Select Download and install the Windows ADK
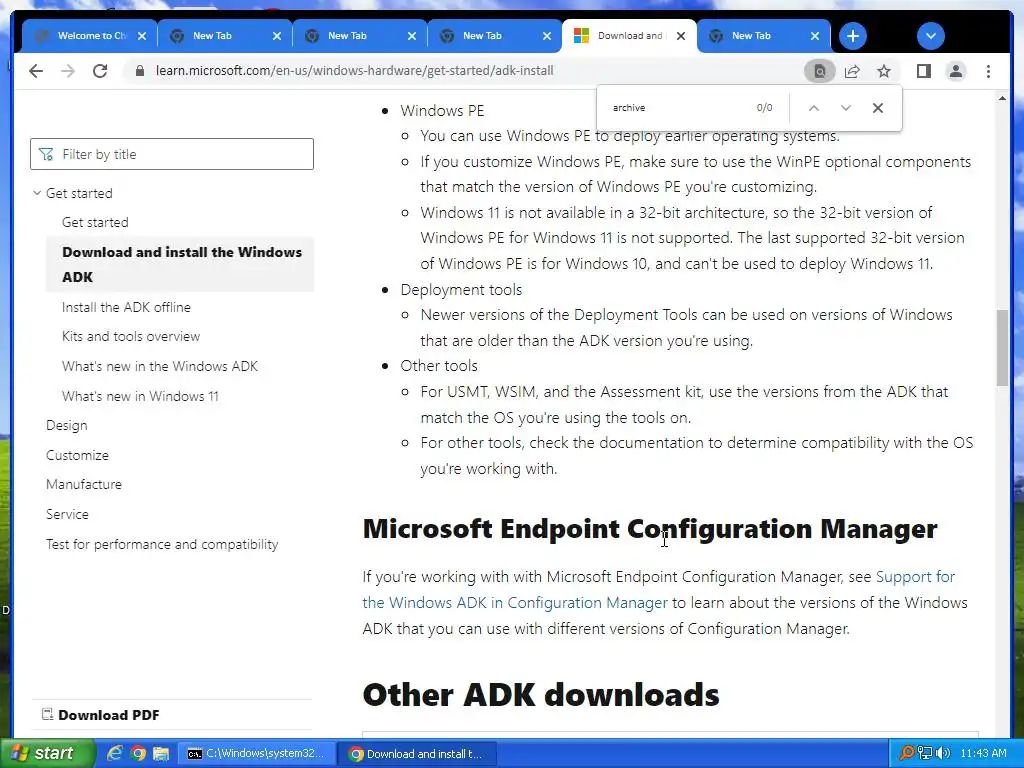The width and height of the screenshot is (1024, 768). tap(182, 264)
